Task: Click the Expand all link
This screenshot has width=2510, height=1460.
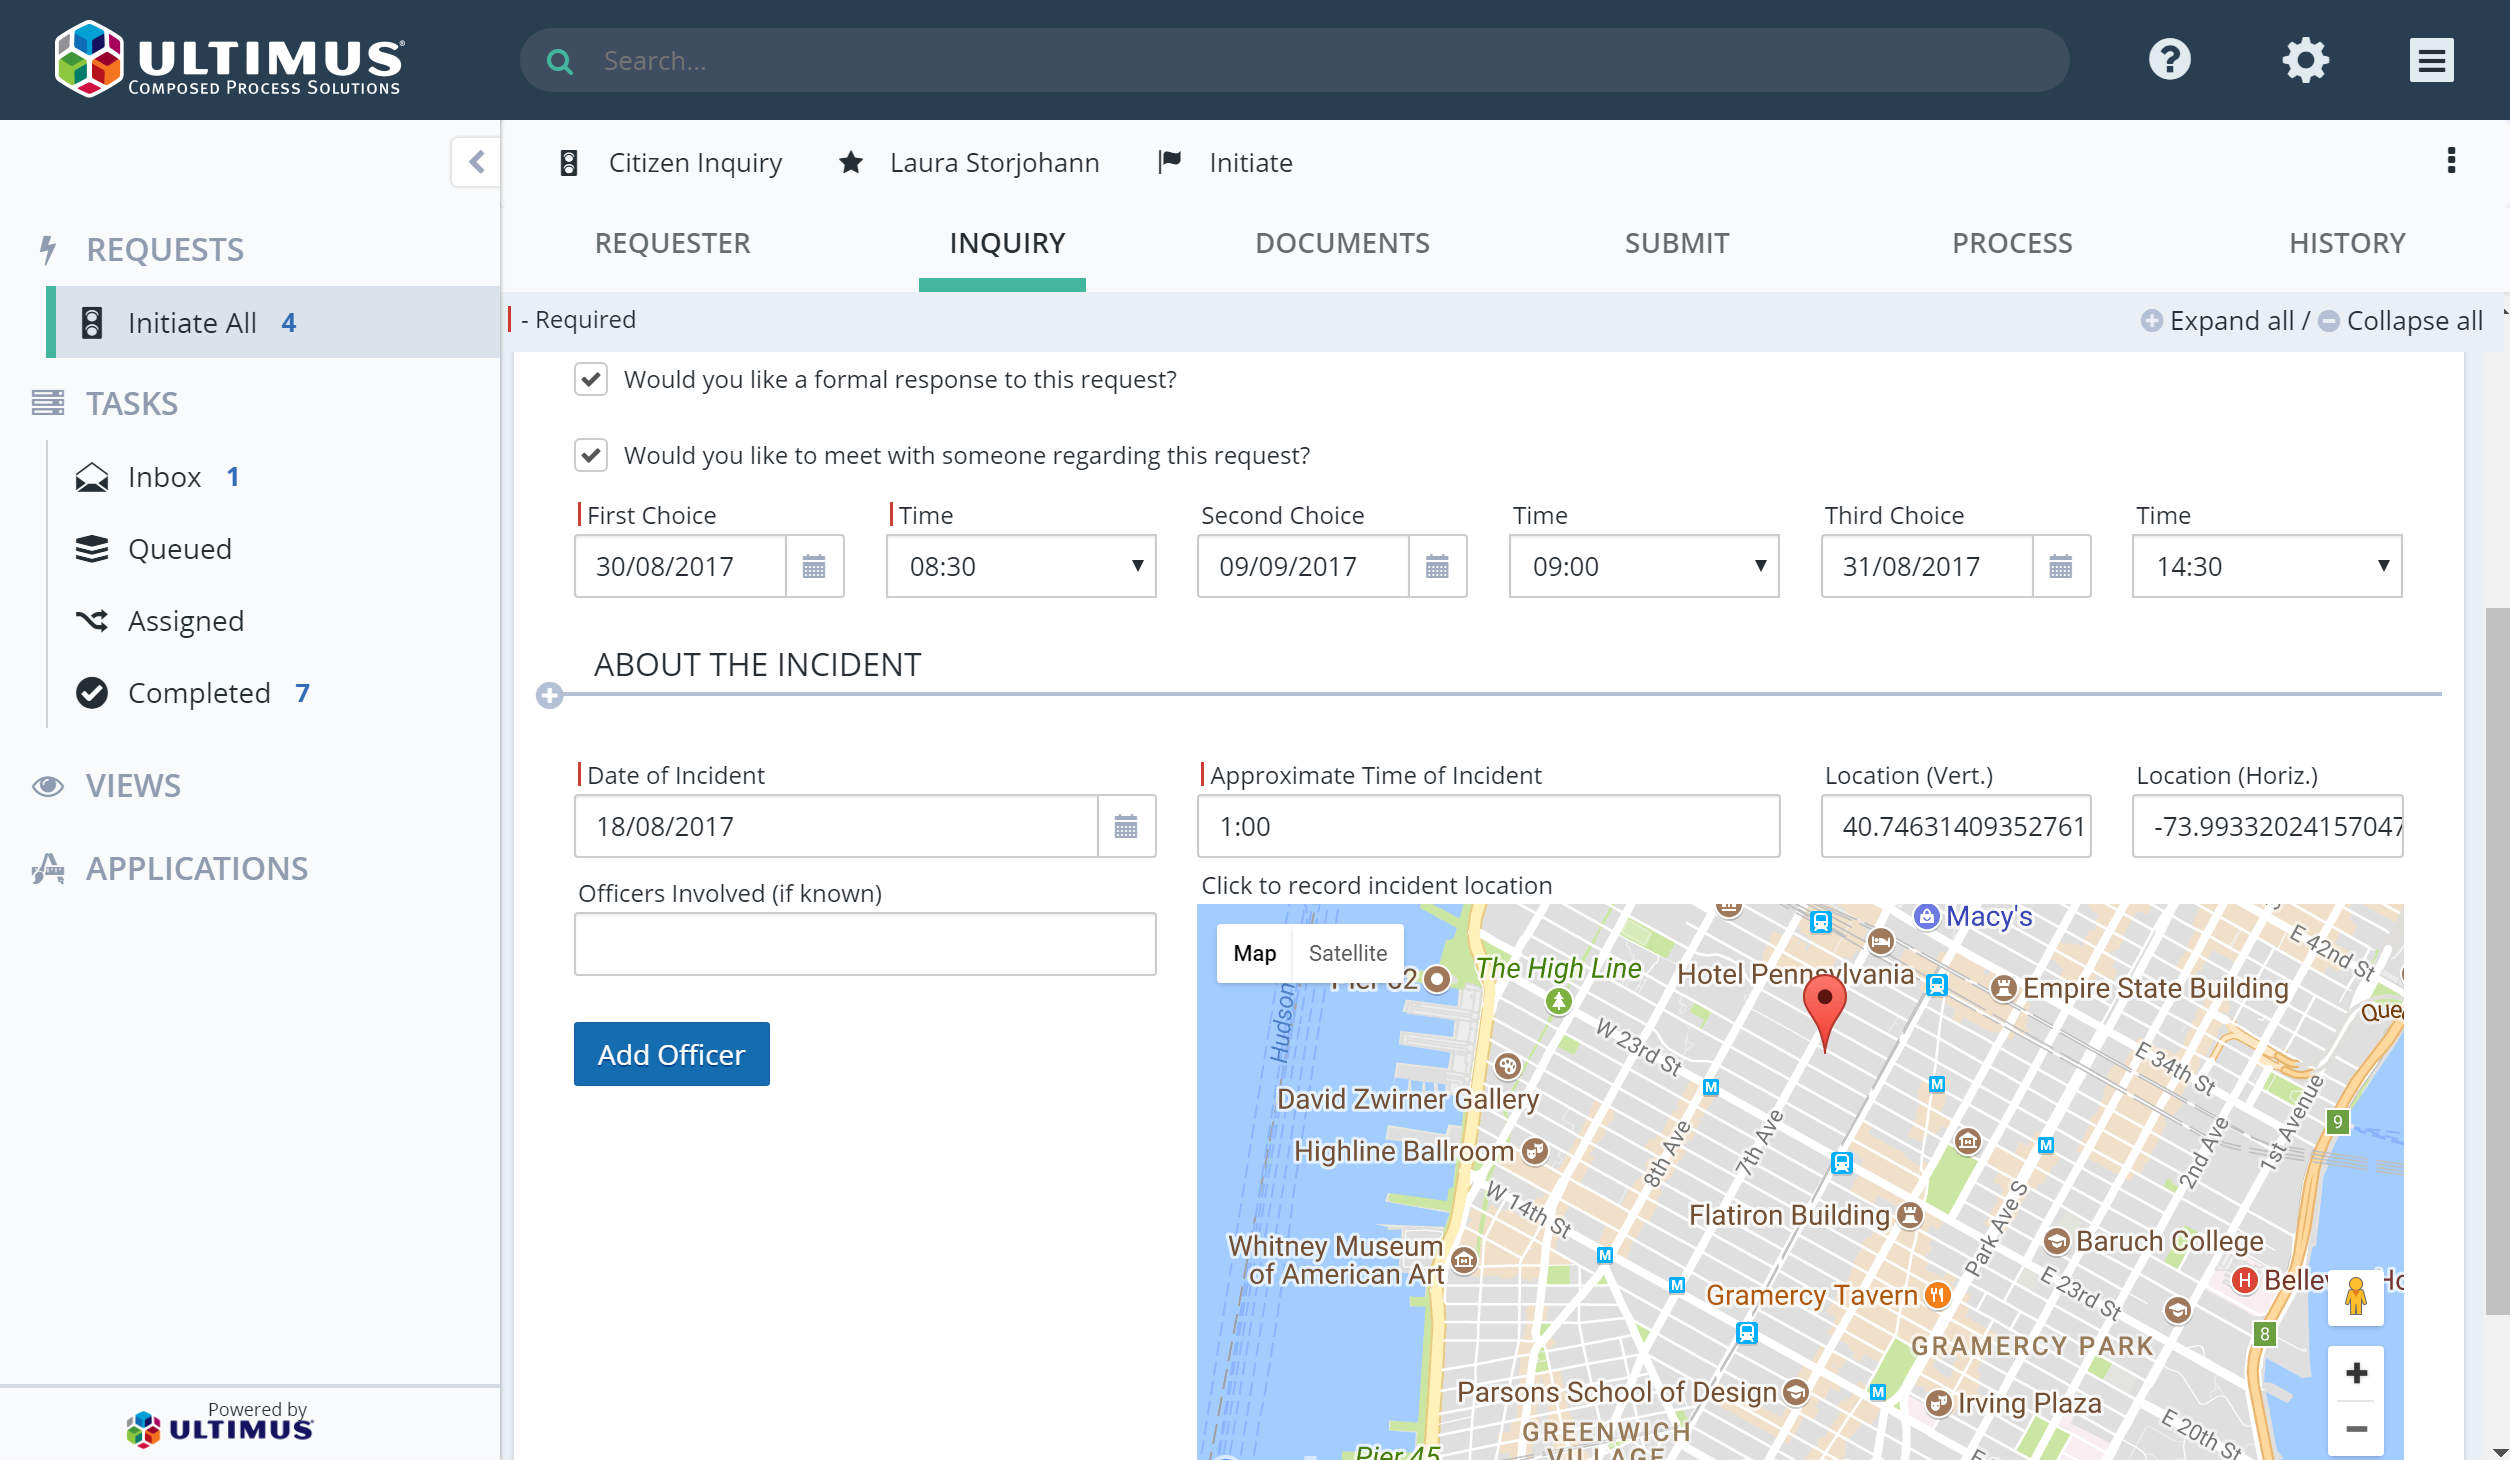Action: coord(2231,320)
